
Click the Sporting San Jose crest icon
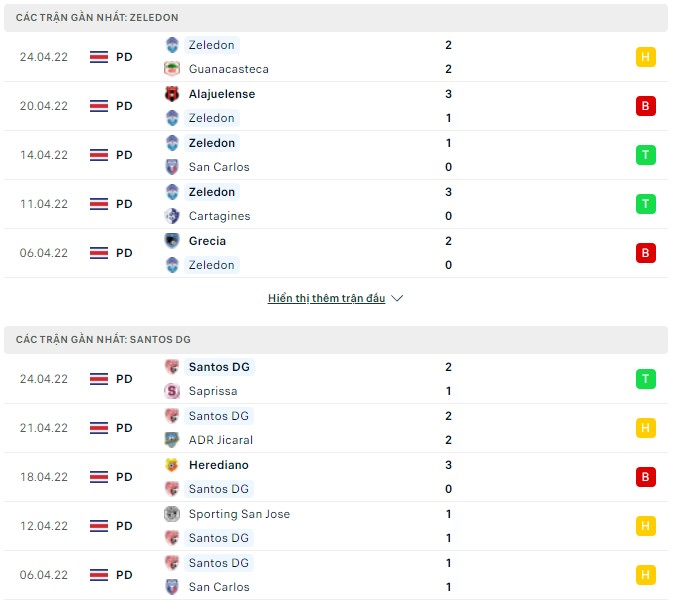coord(172,514)
